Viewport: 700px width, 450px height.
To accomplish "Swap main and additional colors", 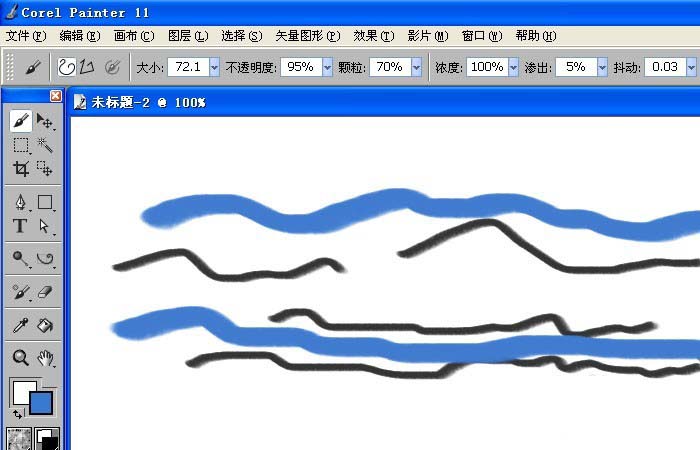I will 17,413.
